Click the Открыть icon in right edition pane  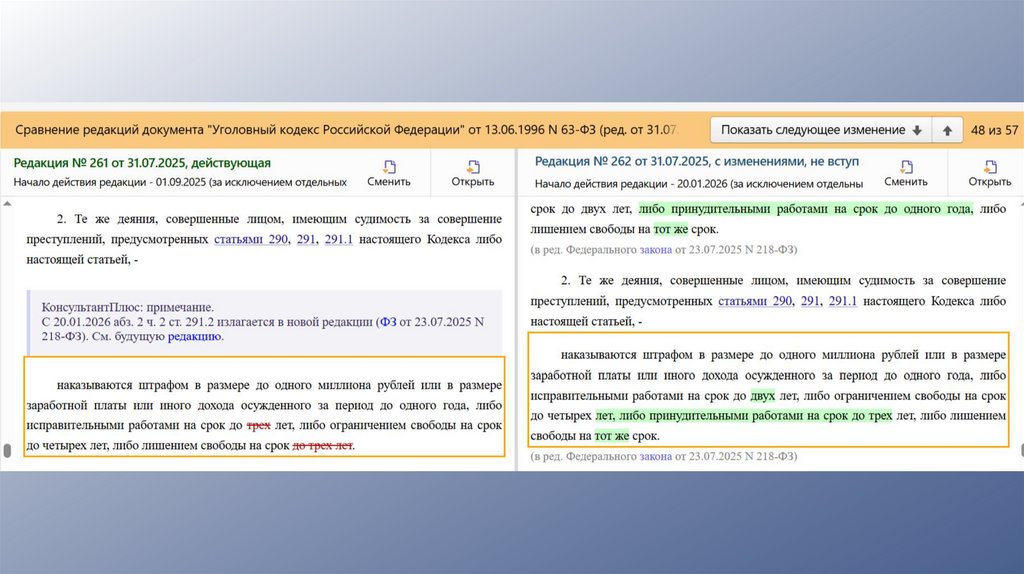990,167
